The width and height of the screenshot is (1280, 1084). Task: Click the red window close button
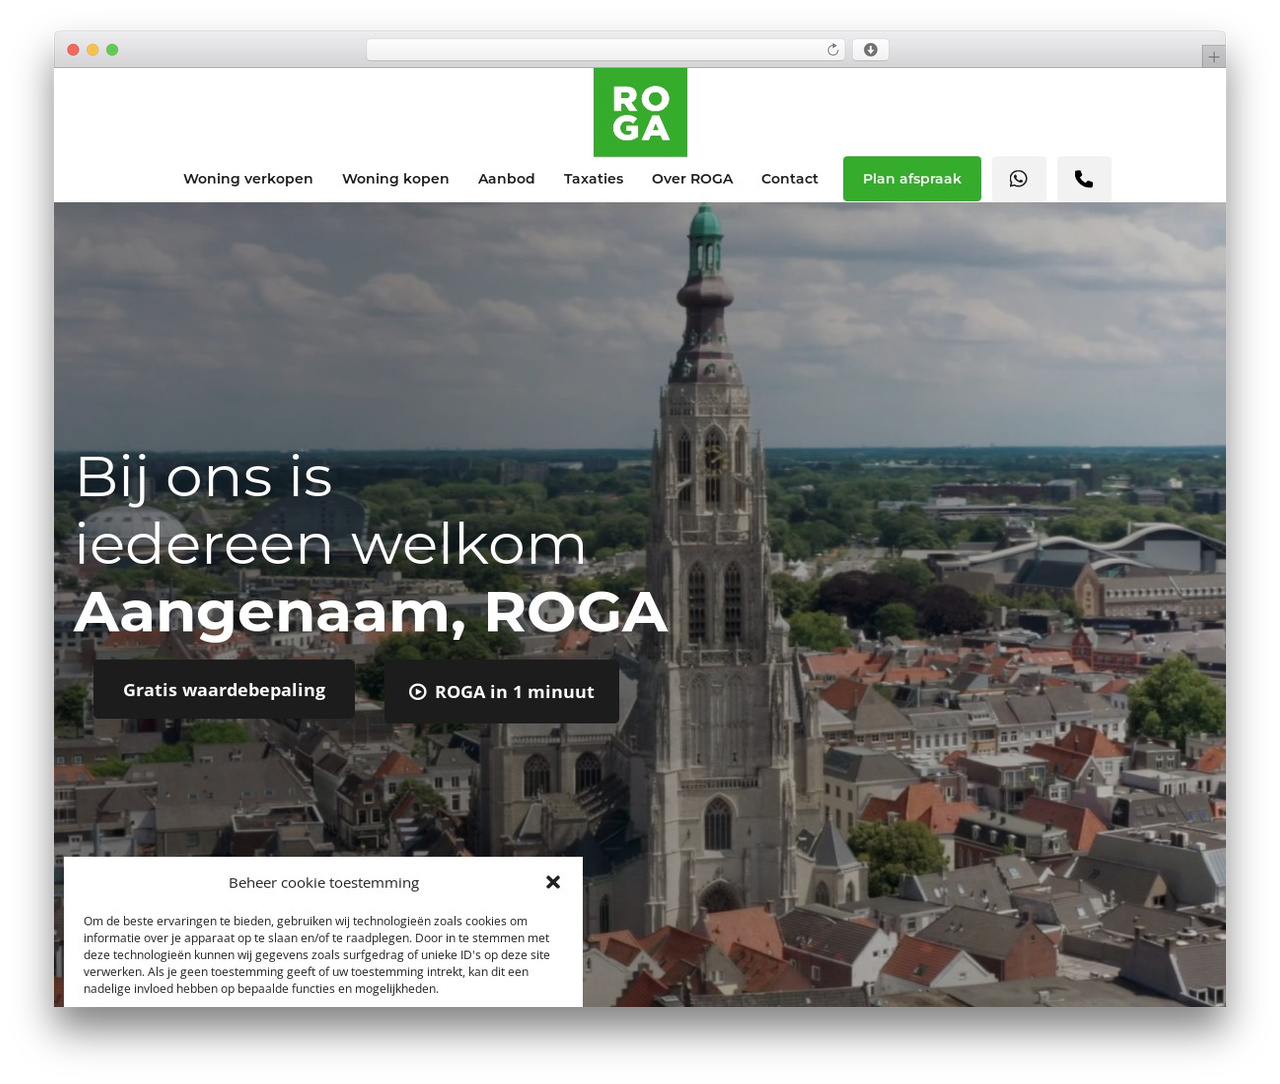point(73,50)
